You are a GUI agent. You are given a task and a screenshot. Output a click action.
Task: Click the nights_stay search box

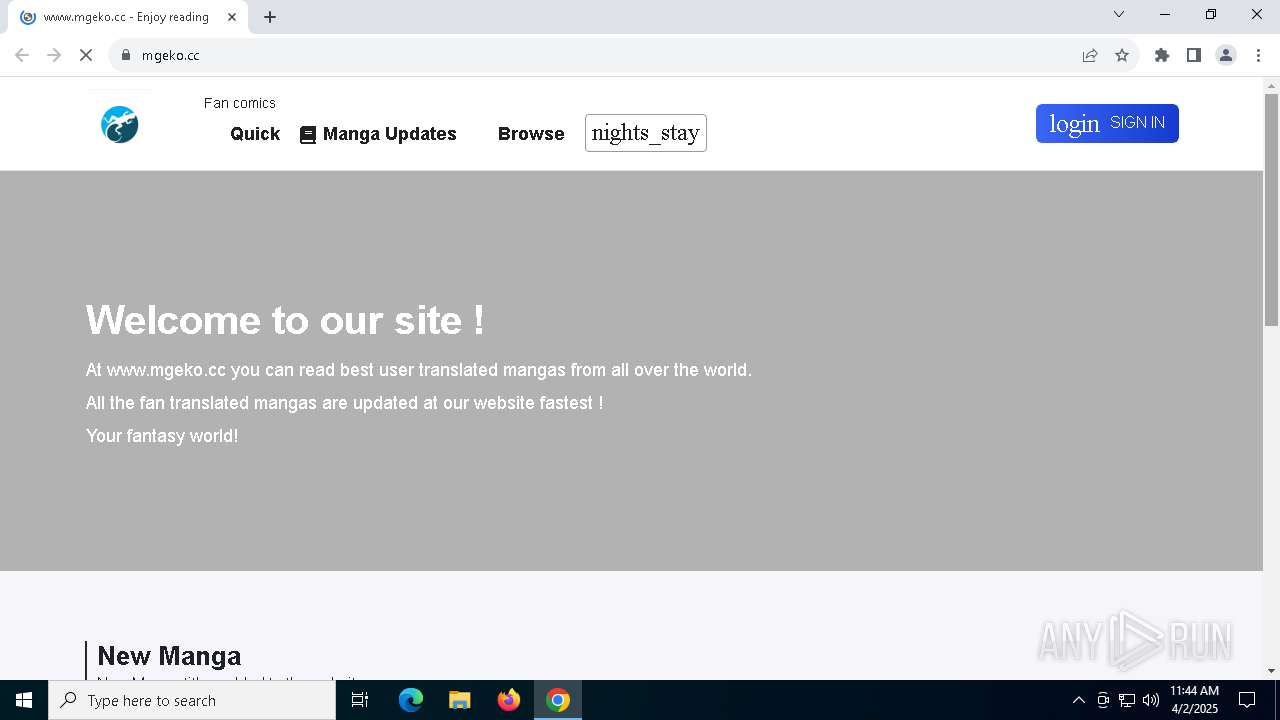tap(646, 133)
